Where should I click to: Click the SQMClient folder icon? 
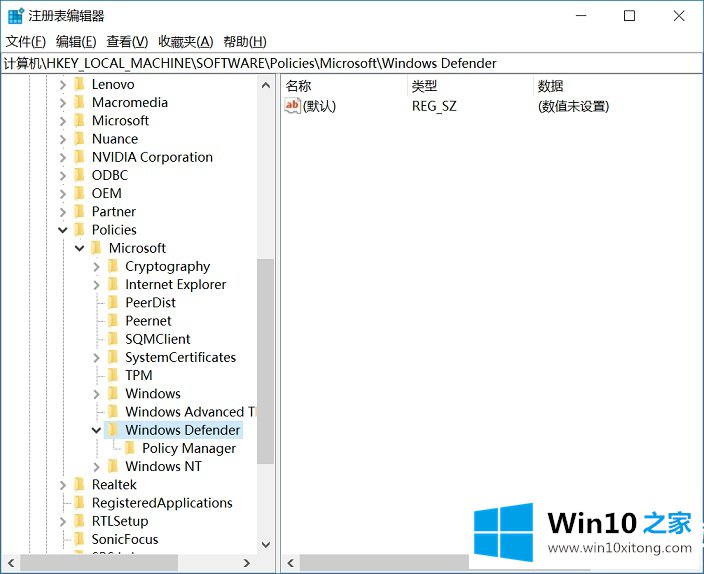(x=113, y=339)
